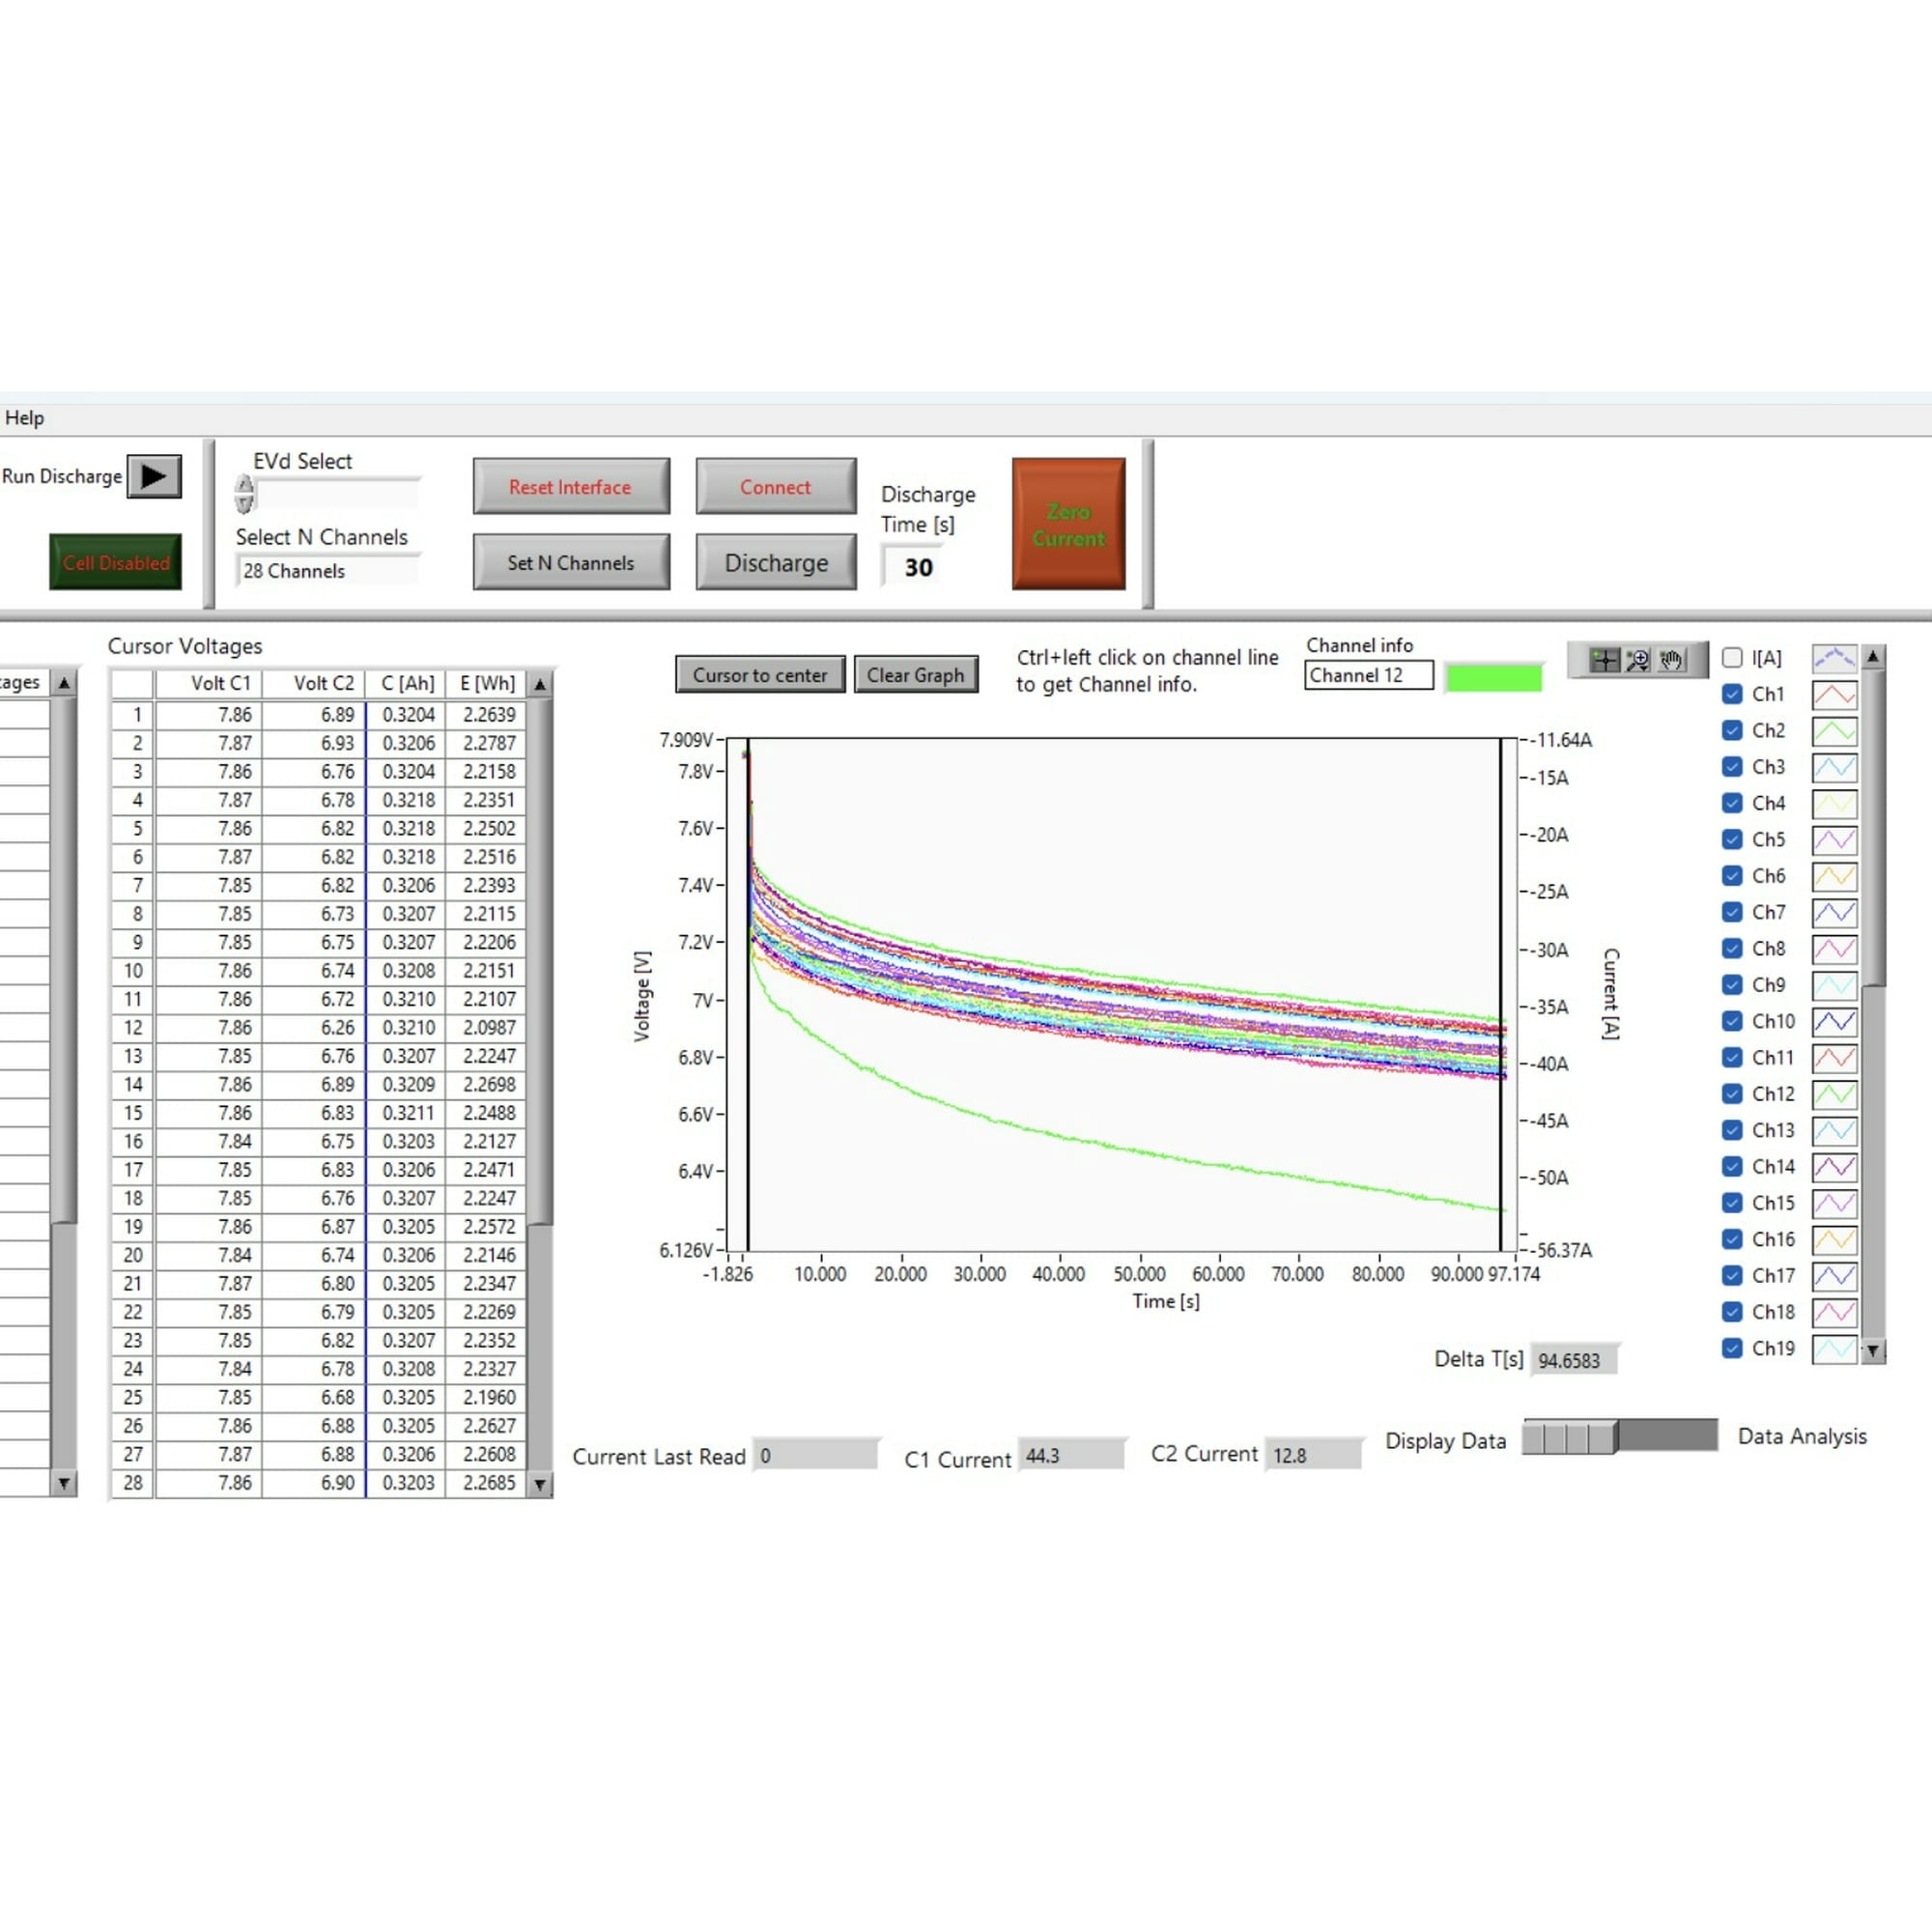Viewport: 1932px width, 1932px height.
Task: Move the Display Data / Data Analysis slider
Action: point(1619,1437)
